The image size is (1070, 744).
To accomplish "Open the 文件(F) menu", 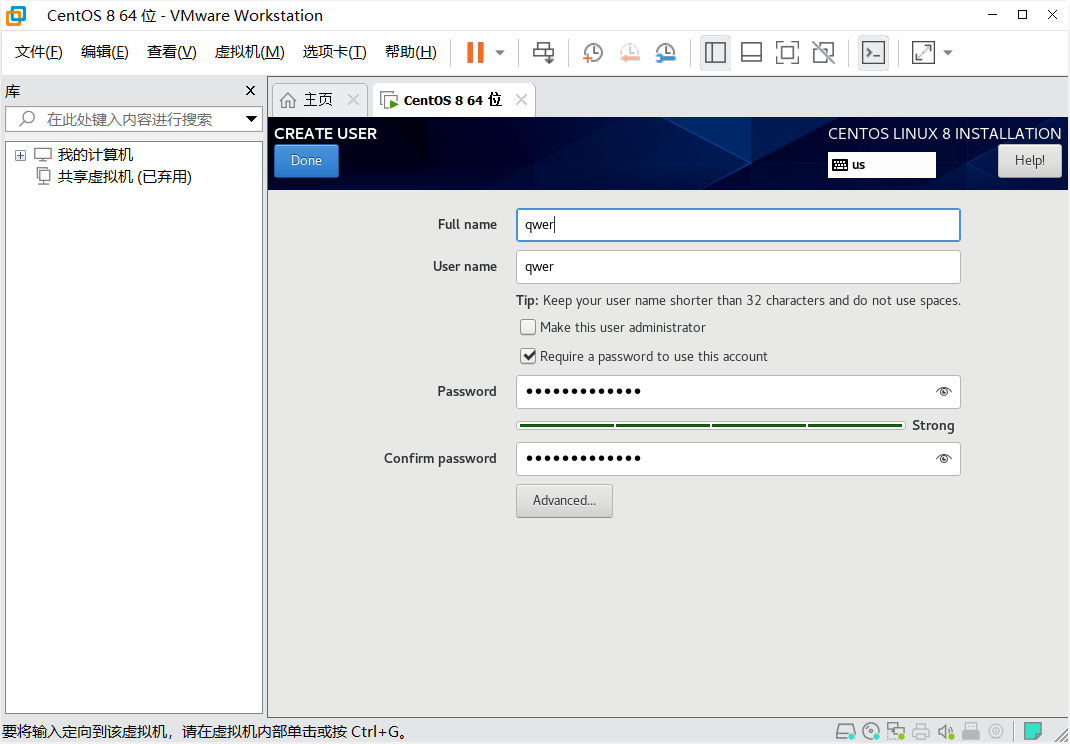I will [x=39, y=52].
